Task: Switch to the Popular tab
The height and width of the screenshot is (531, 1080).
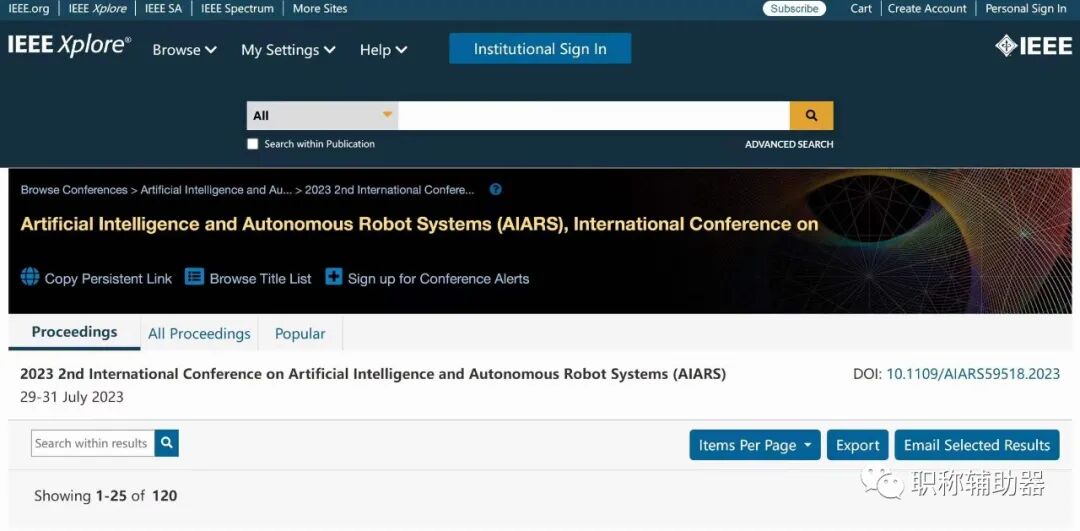Action: pos(300,333)
